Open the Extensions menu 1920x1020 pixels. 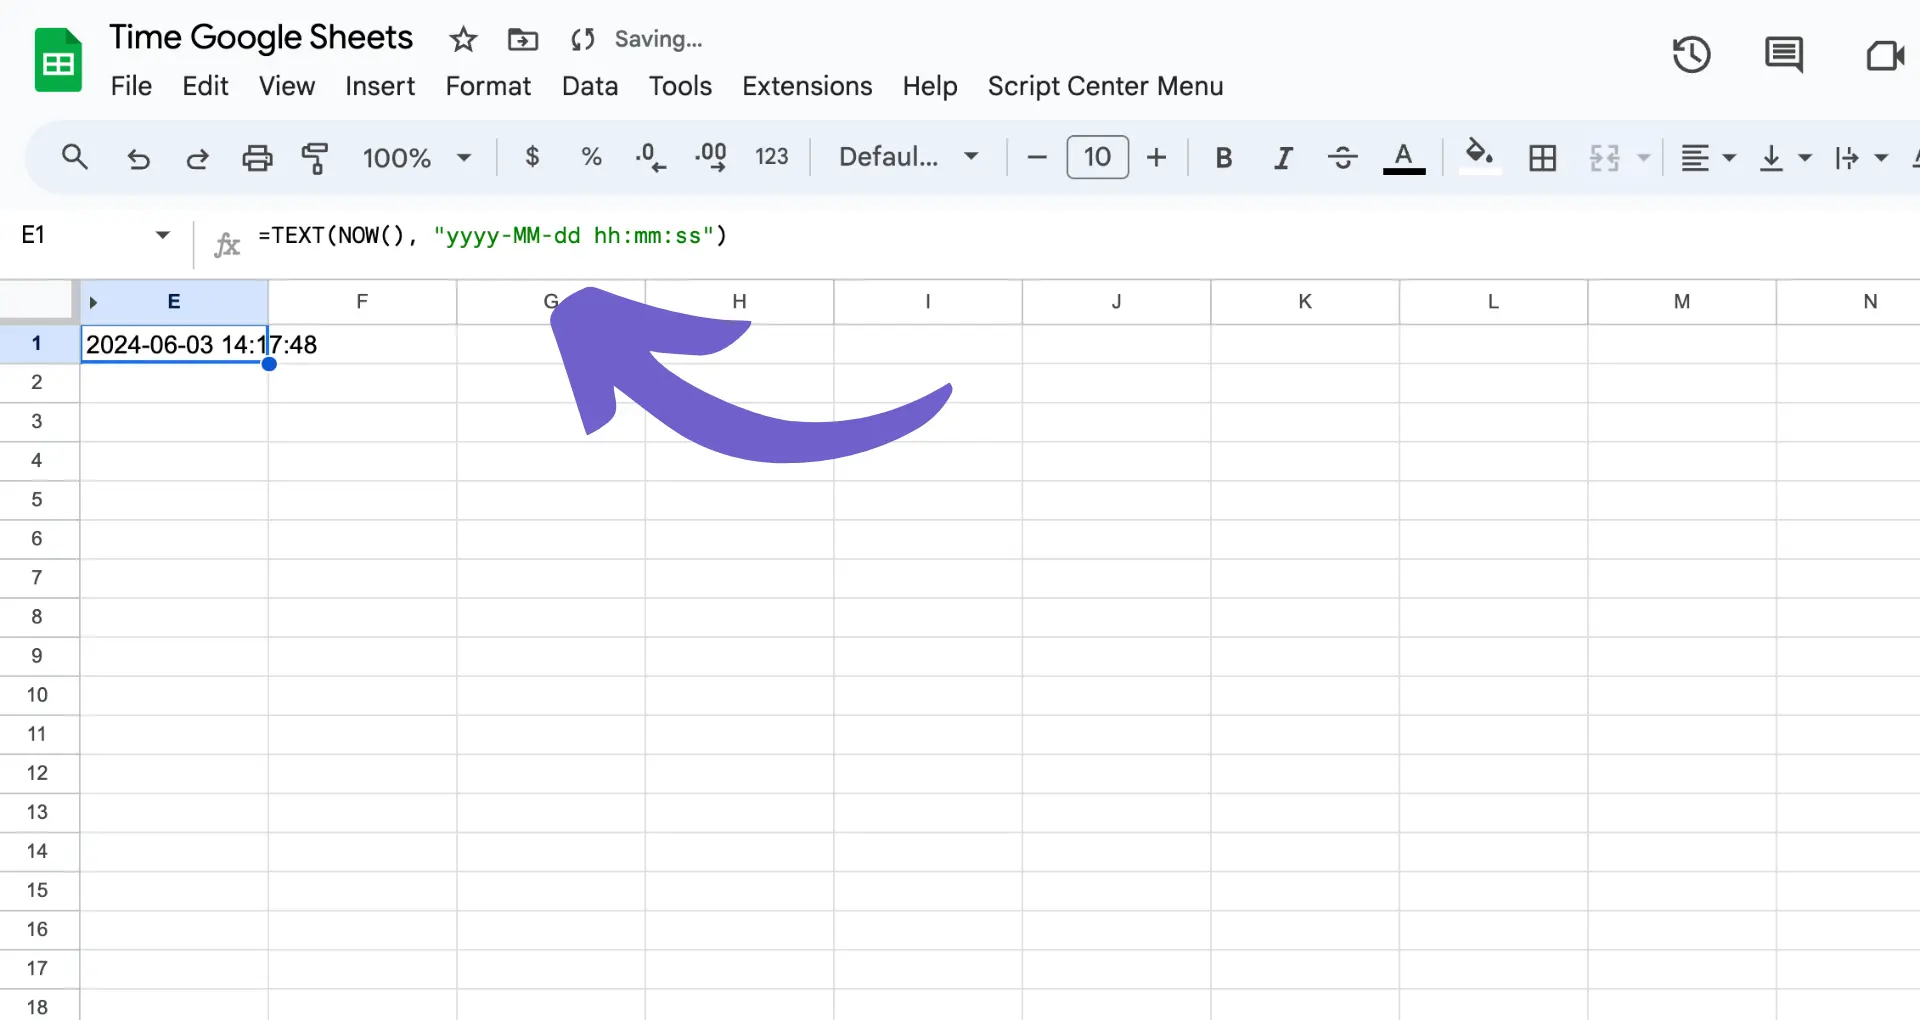click(x=807, y=86)
